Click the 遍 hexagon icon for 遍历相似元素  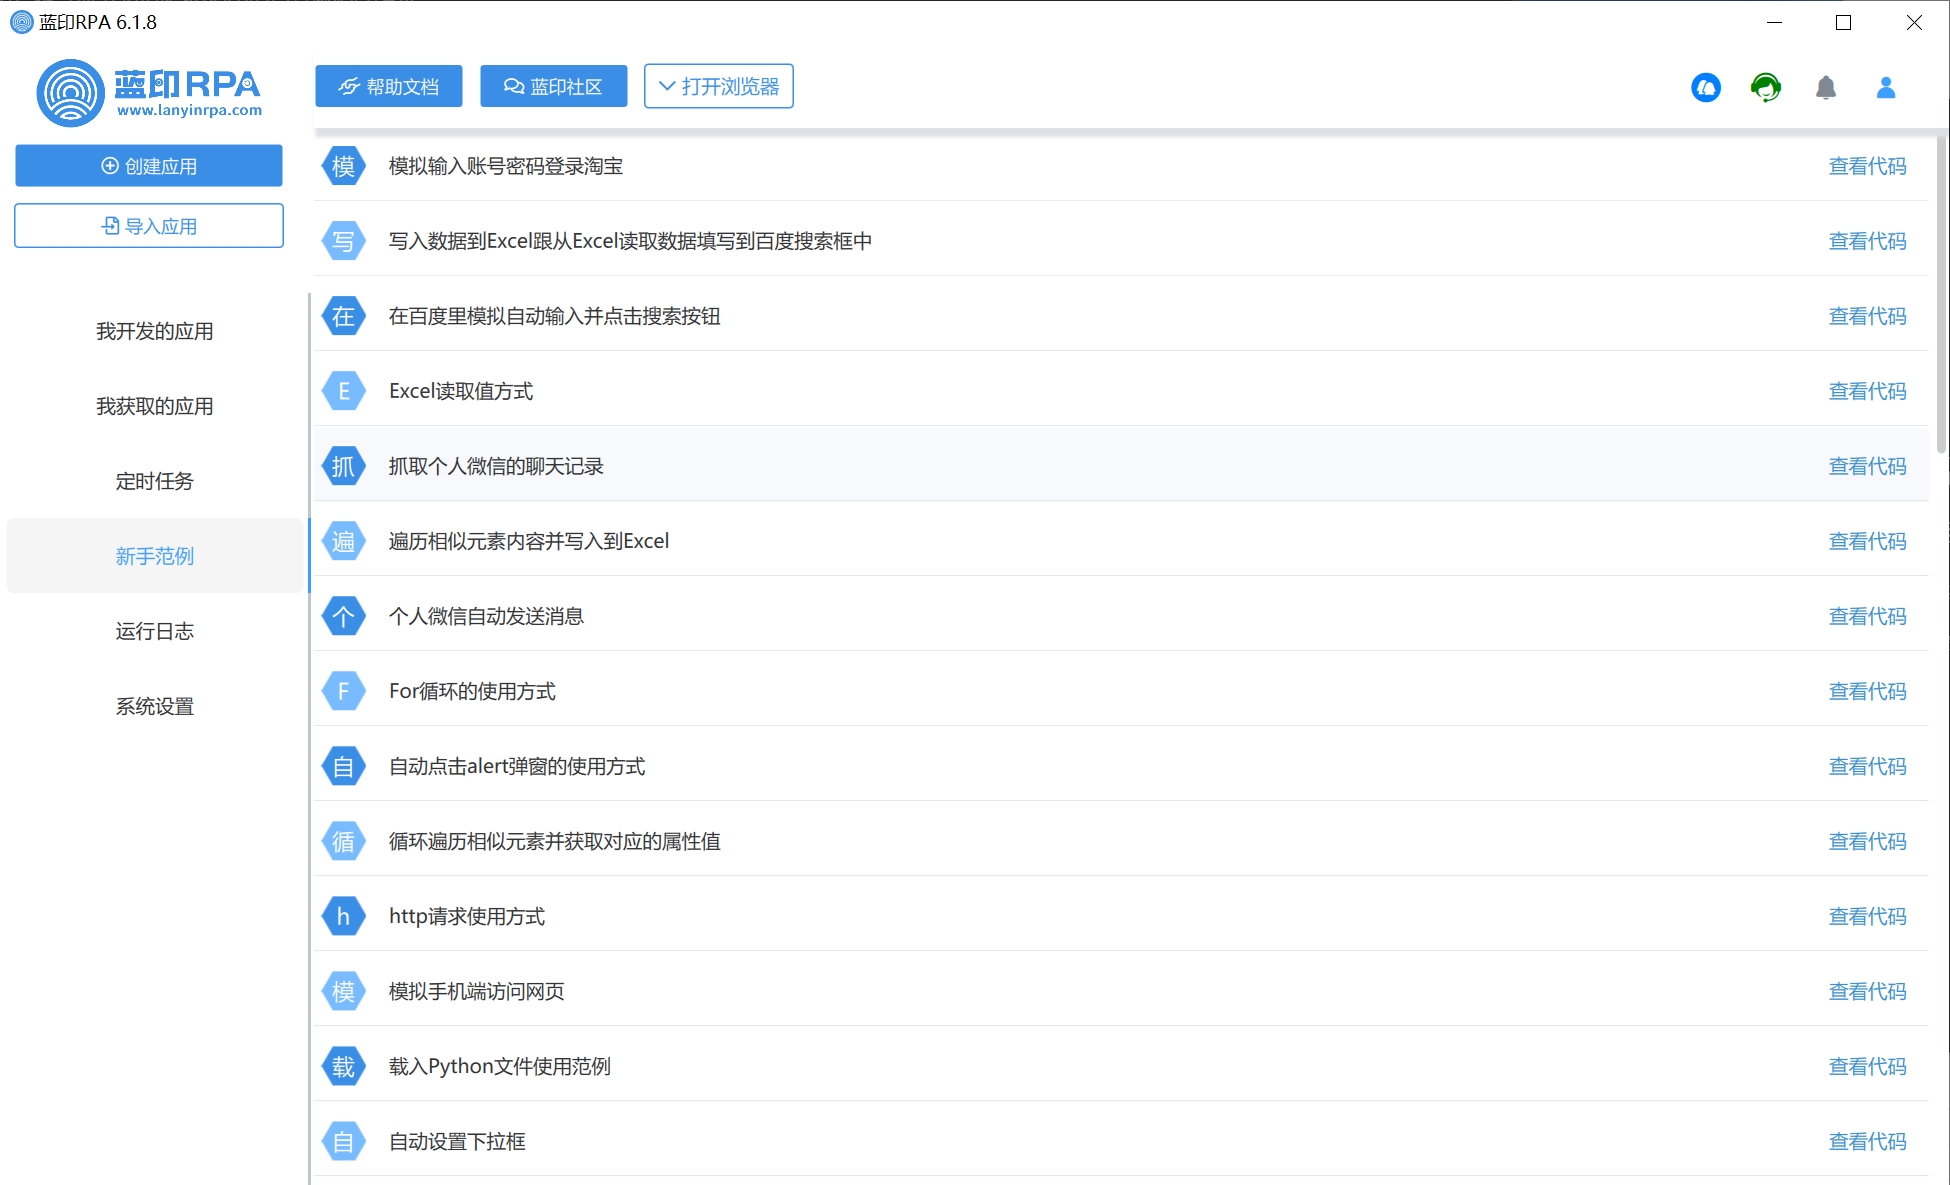click(x=343, y=541)
